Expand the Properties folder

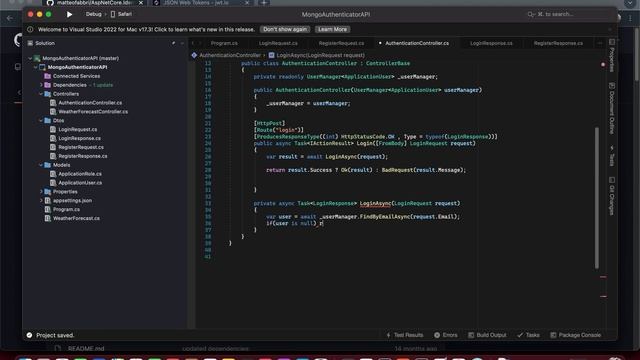[41, 191]
